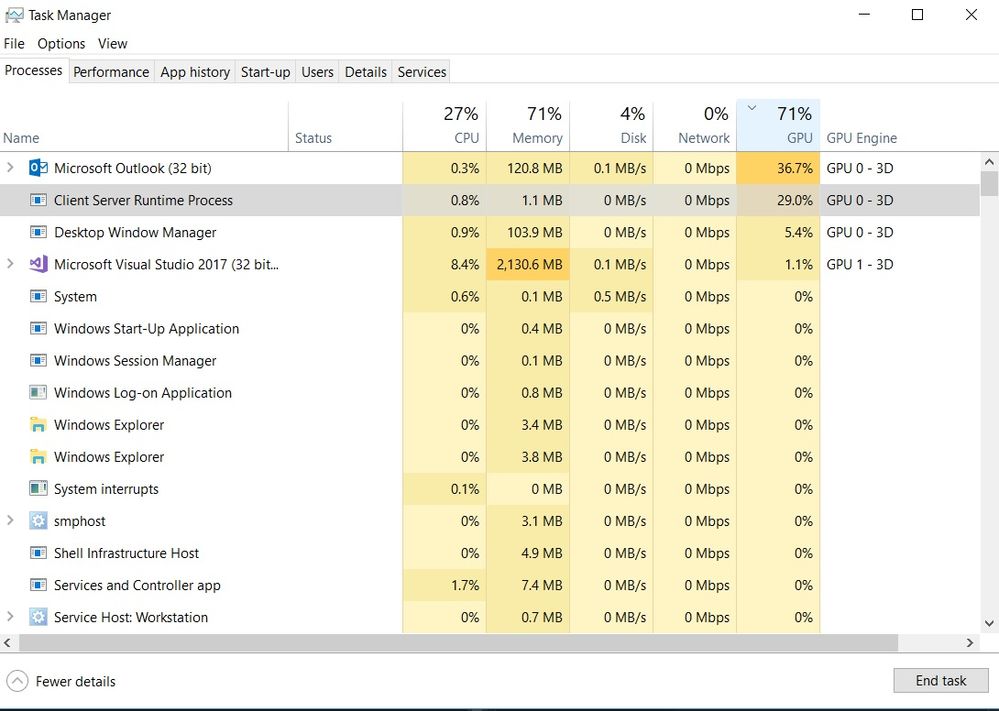This screenshot has height=711, width=999.
Task: Maximize the Task Manager window
Action: tap(917, 15)
